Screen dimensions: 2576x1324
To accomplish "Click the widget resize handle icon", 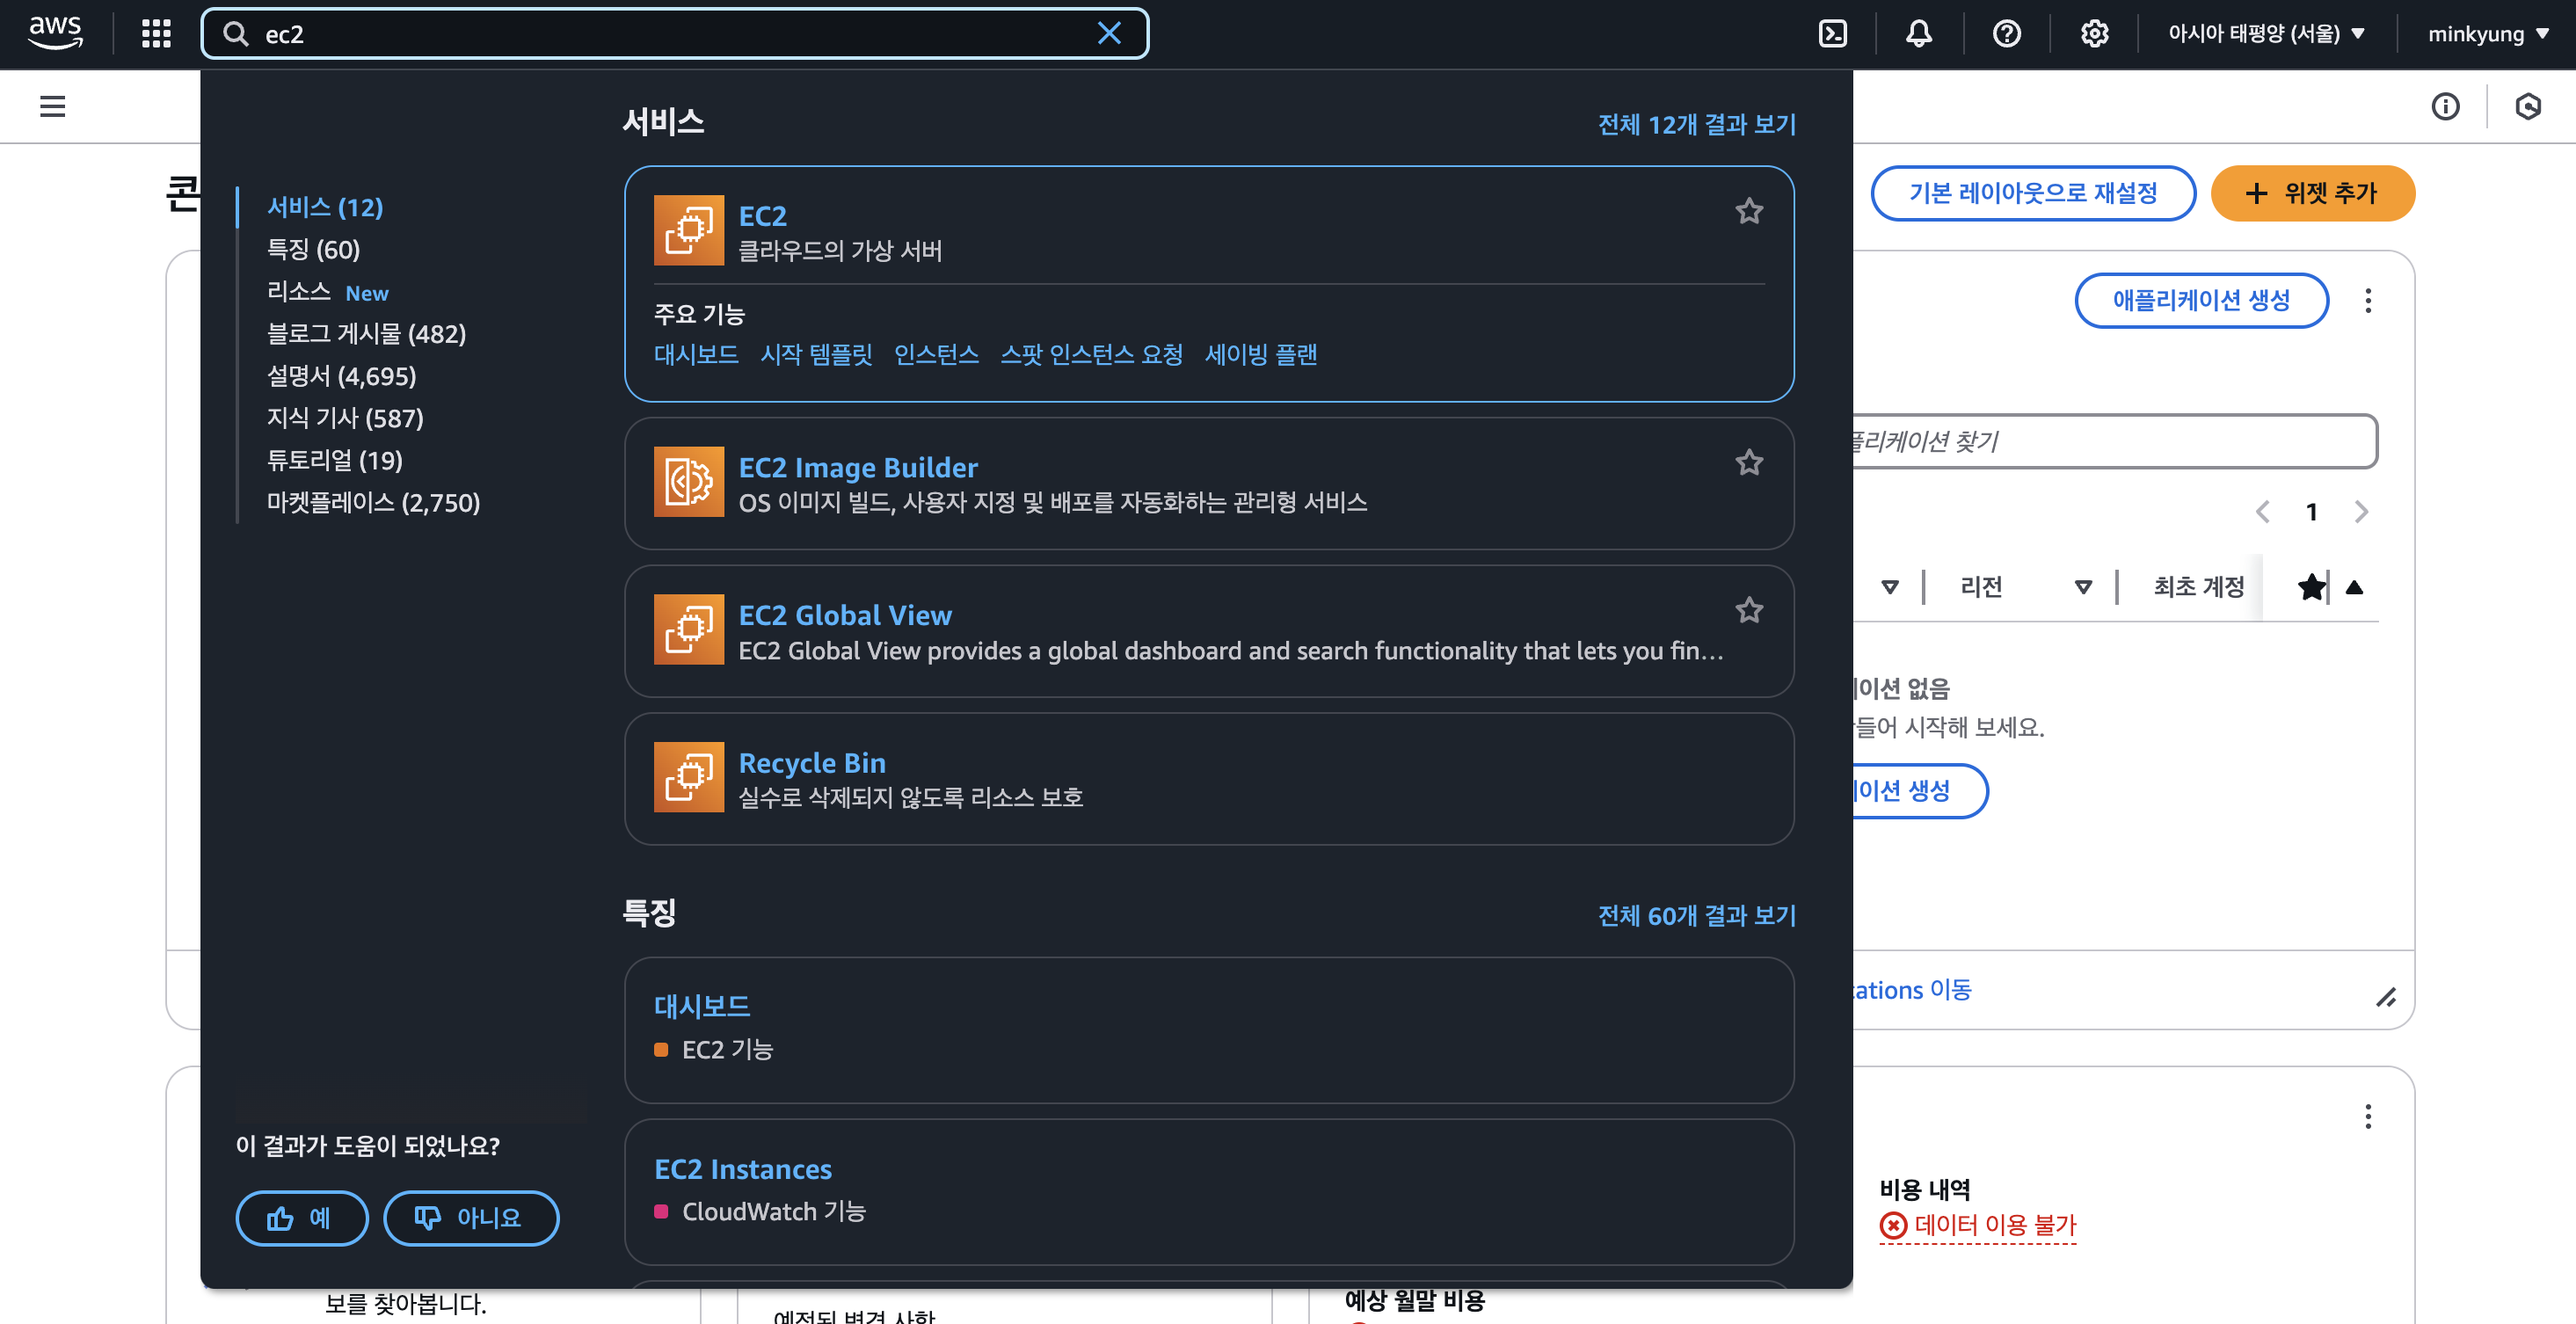I will 2386,997.
